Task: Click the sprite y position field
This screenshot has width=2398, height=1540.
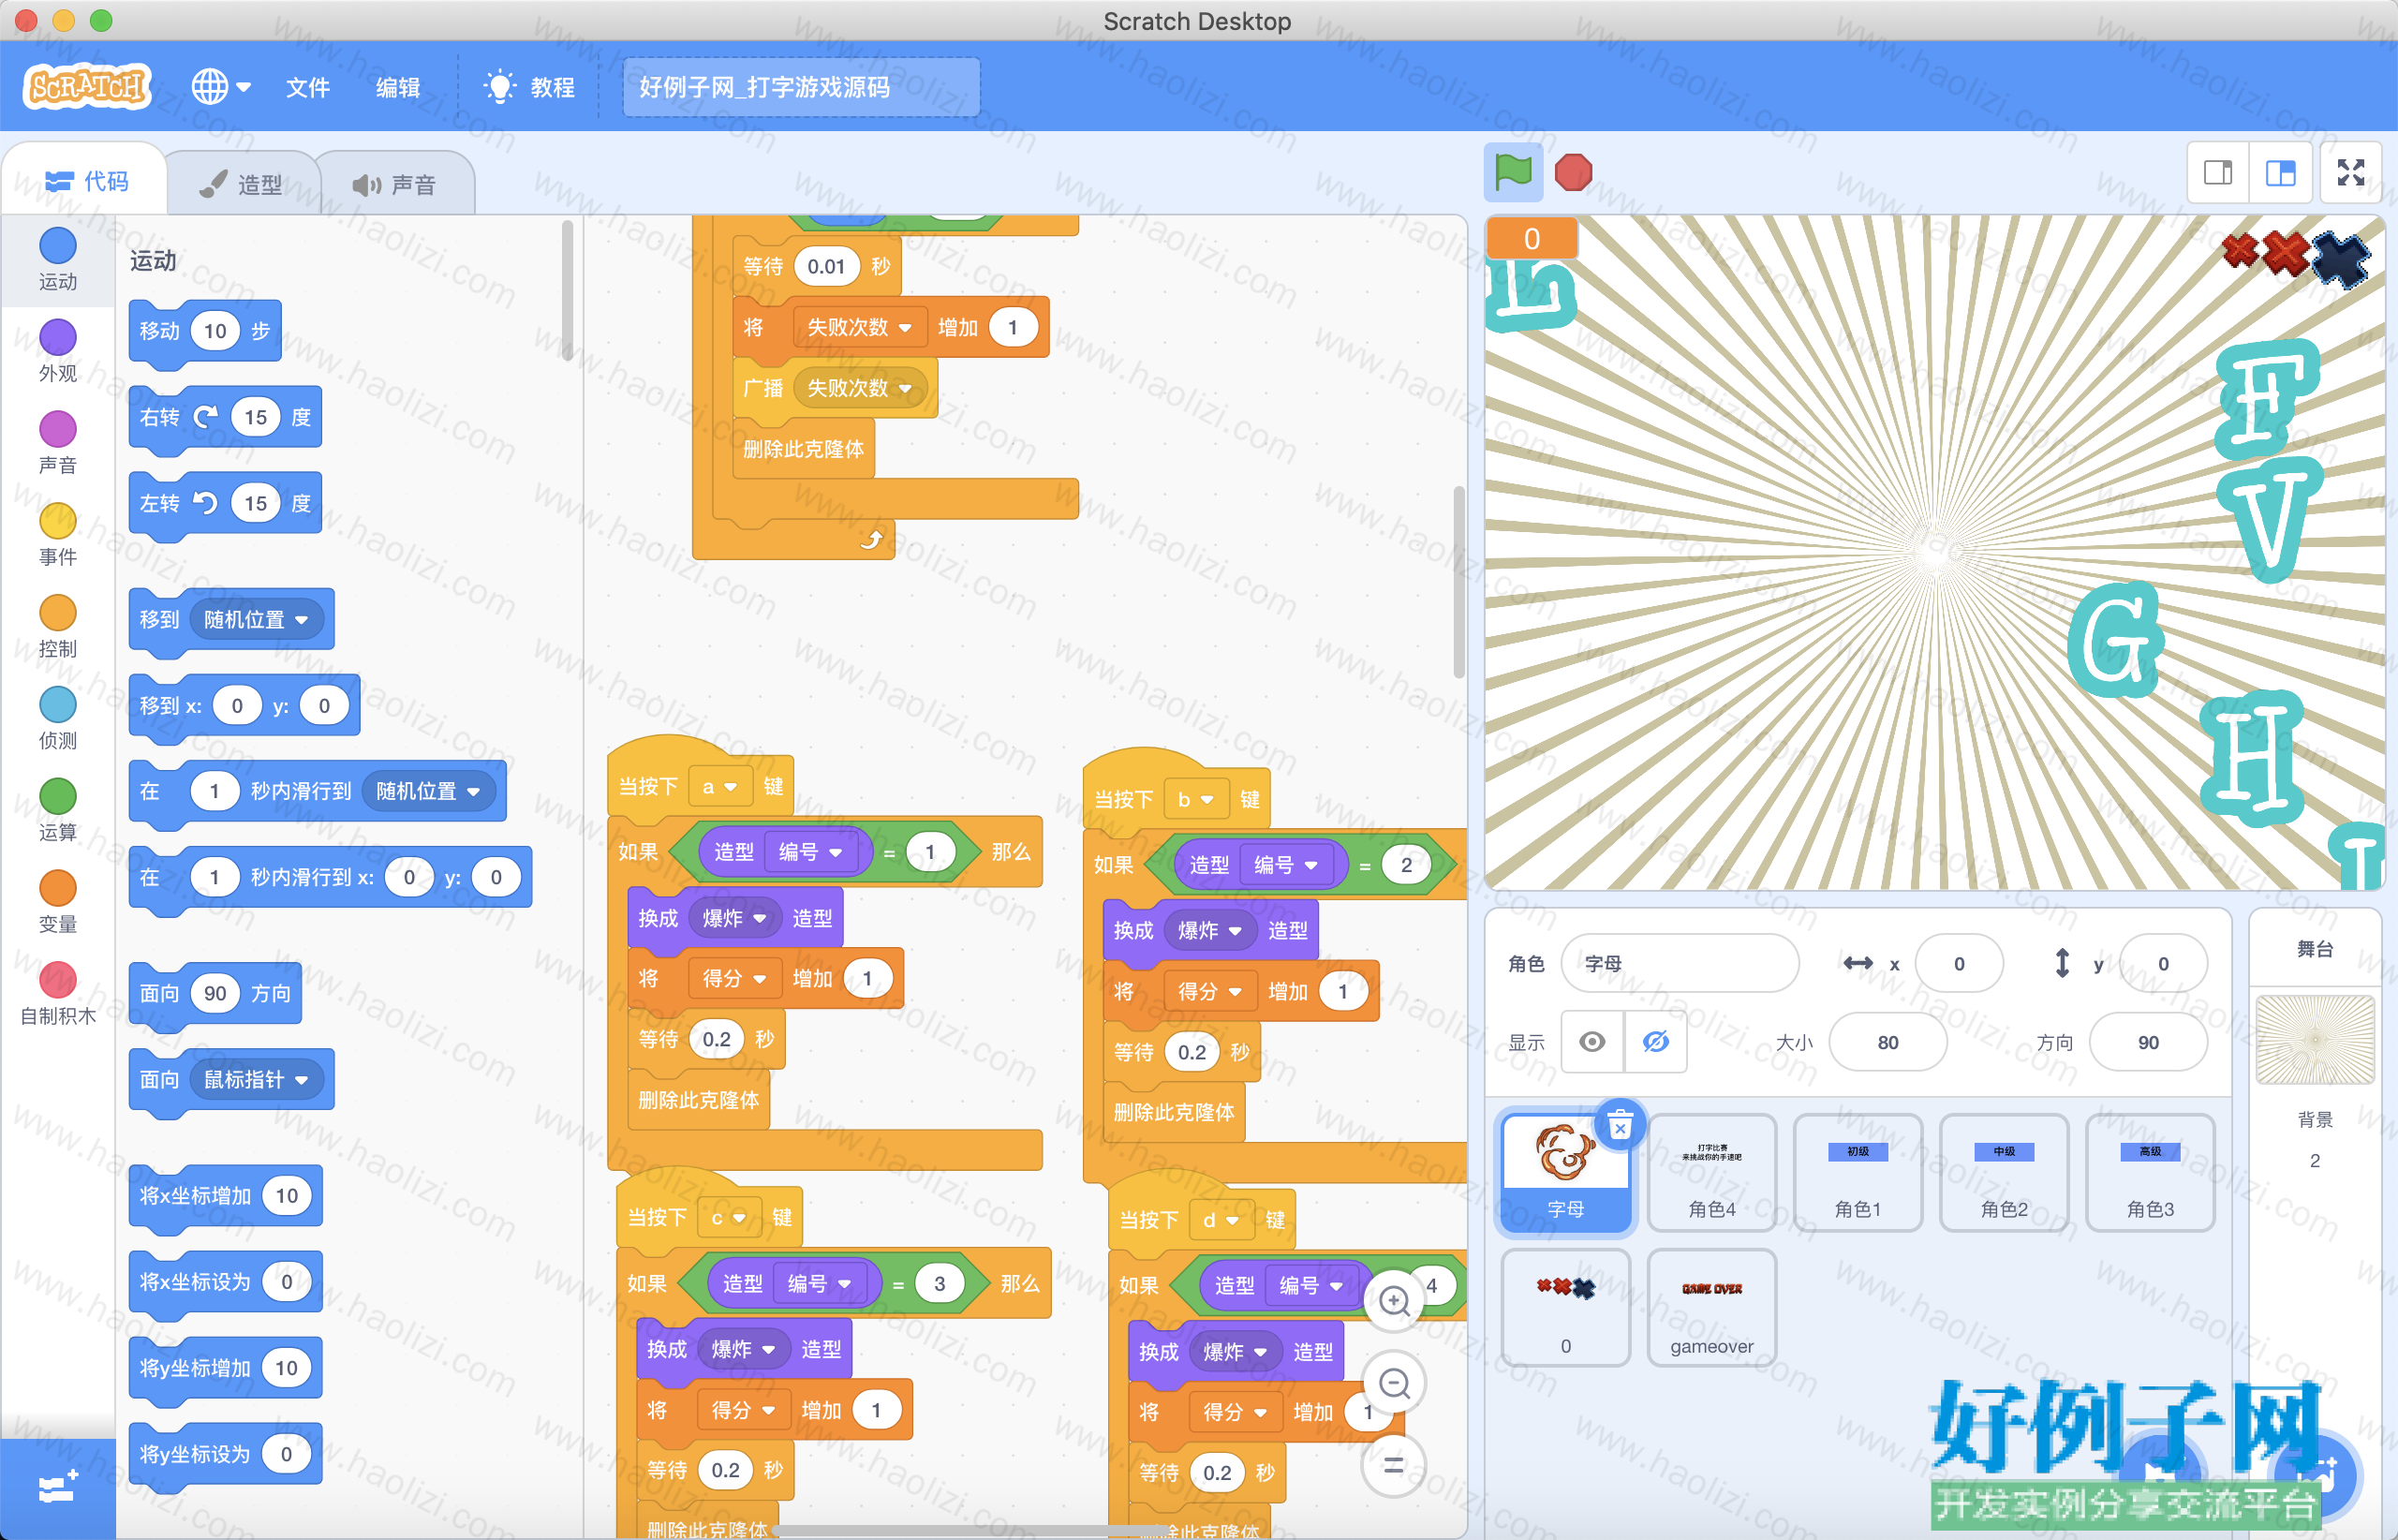Action: pos(2163,963)
